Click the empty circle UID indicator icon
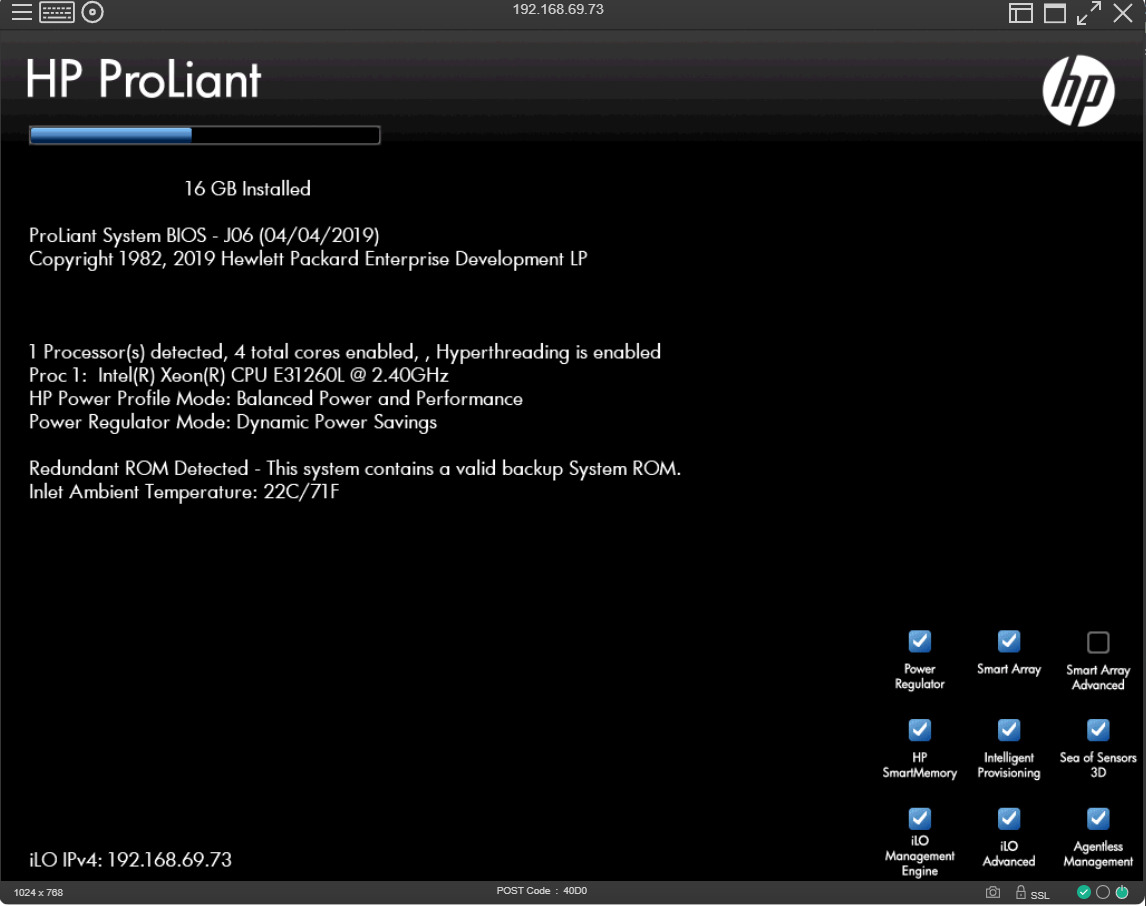This screenshot has width=1146, height=906. point(1103,892)
